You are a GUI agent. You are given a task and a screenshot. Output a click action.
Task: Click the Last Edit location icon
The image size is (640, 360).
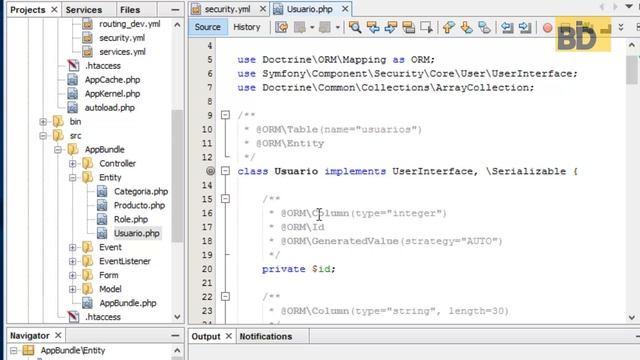point(281,27)
